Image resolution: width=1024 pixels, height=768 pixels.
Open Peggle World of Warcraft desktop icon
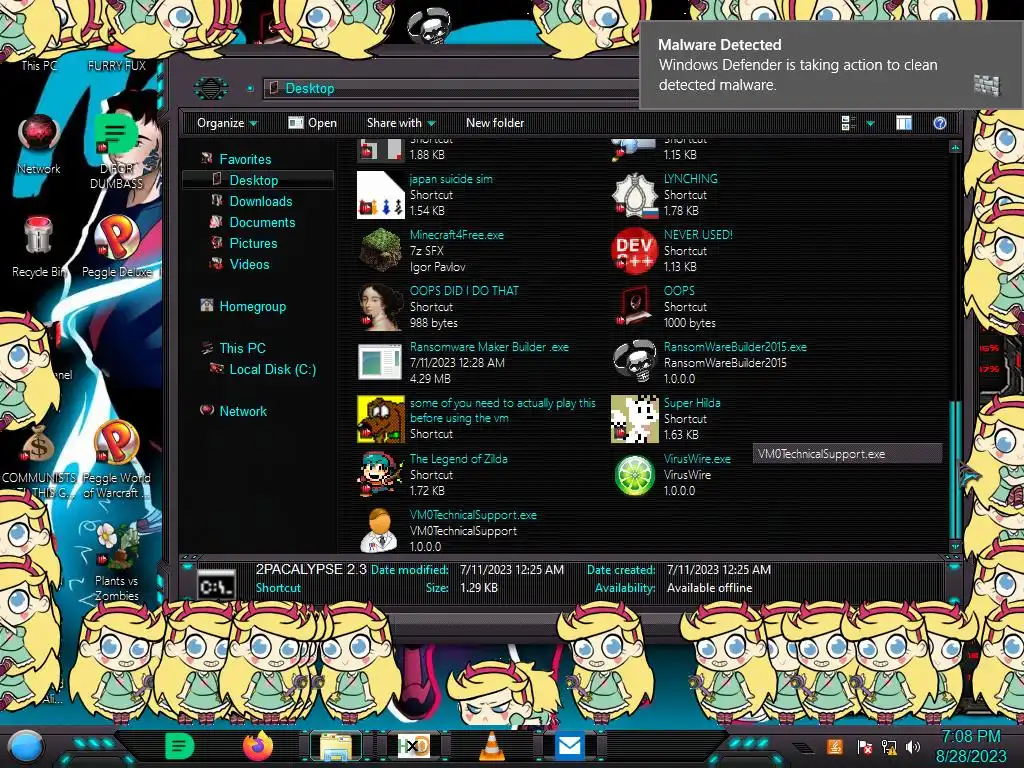[117, 444]
